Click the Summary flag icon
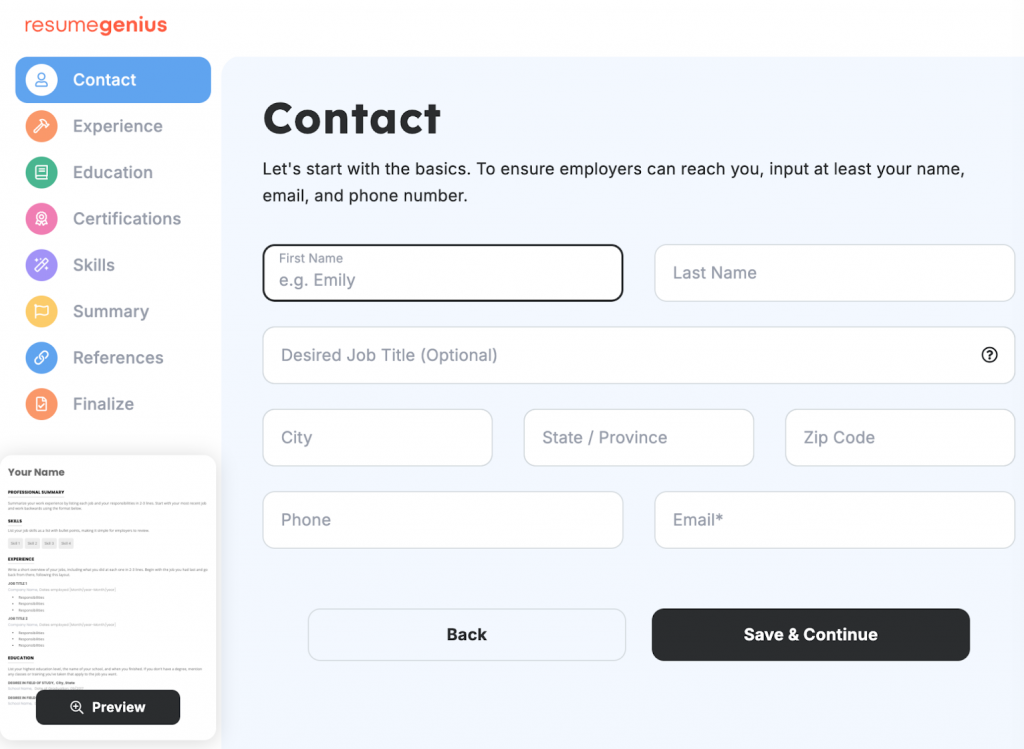1024x749 pixels. [x=41, y=311]
